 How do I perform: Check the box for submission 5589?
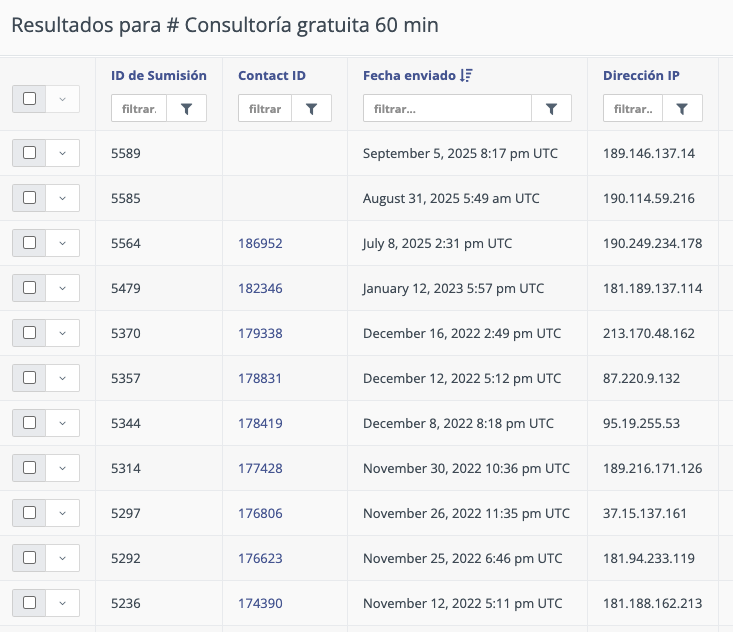click(x=29, y=153)
